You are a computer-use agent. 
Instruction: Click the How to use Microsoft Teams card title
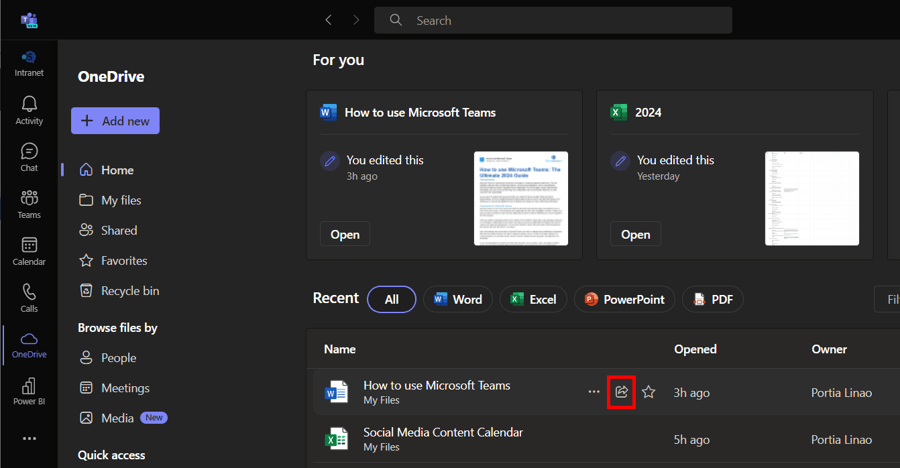click(420, 113)
